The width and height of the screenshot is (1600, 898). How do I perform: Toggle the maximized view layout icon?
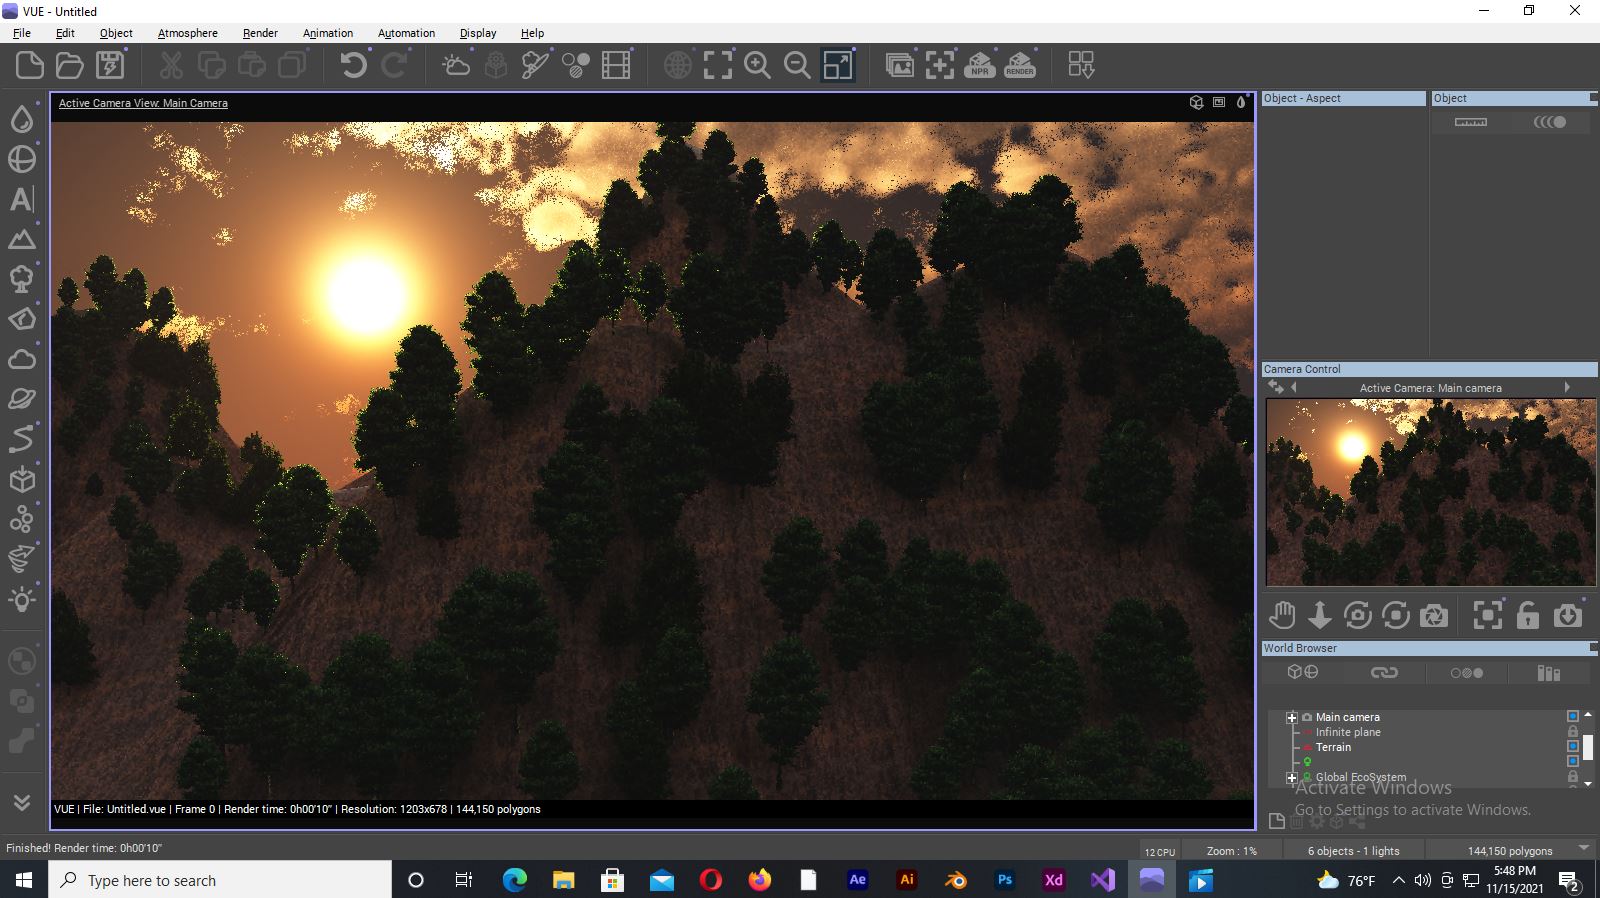(838, 66)
